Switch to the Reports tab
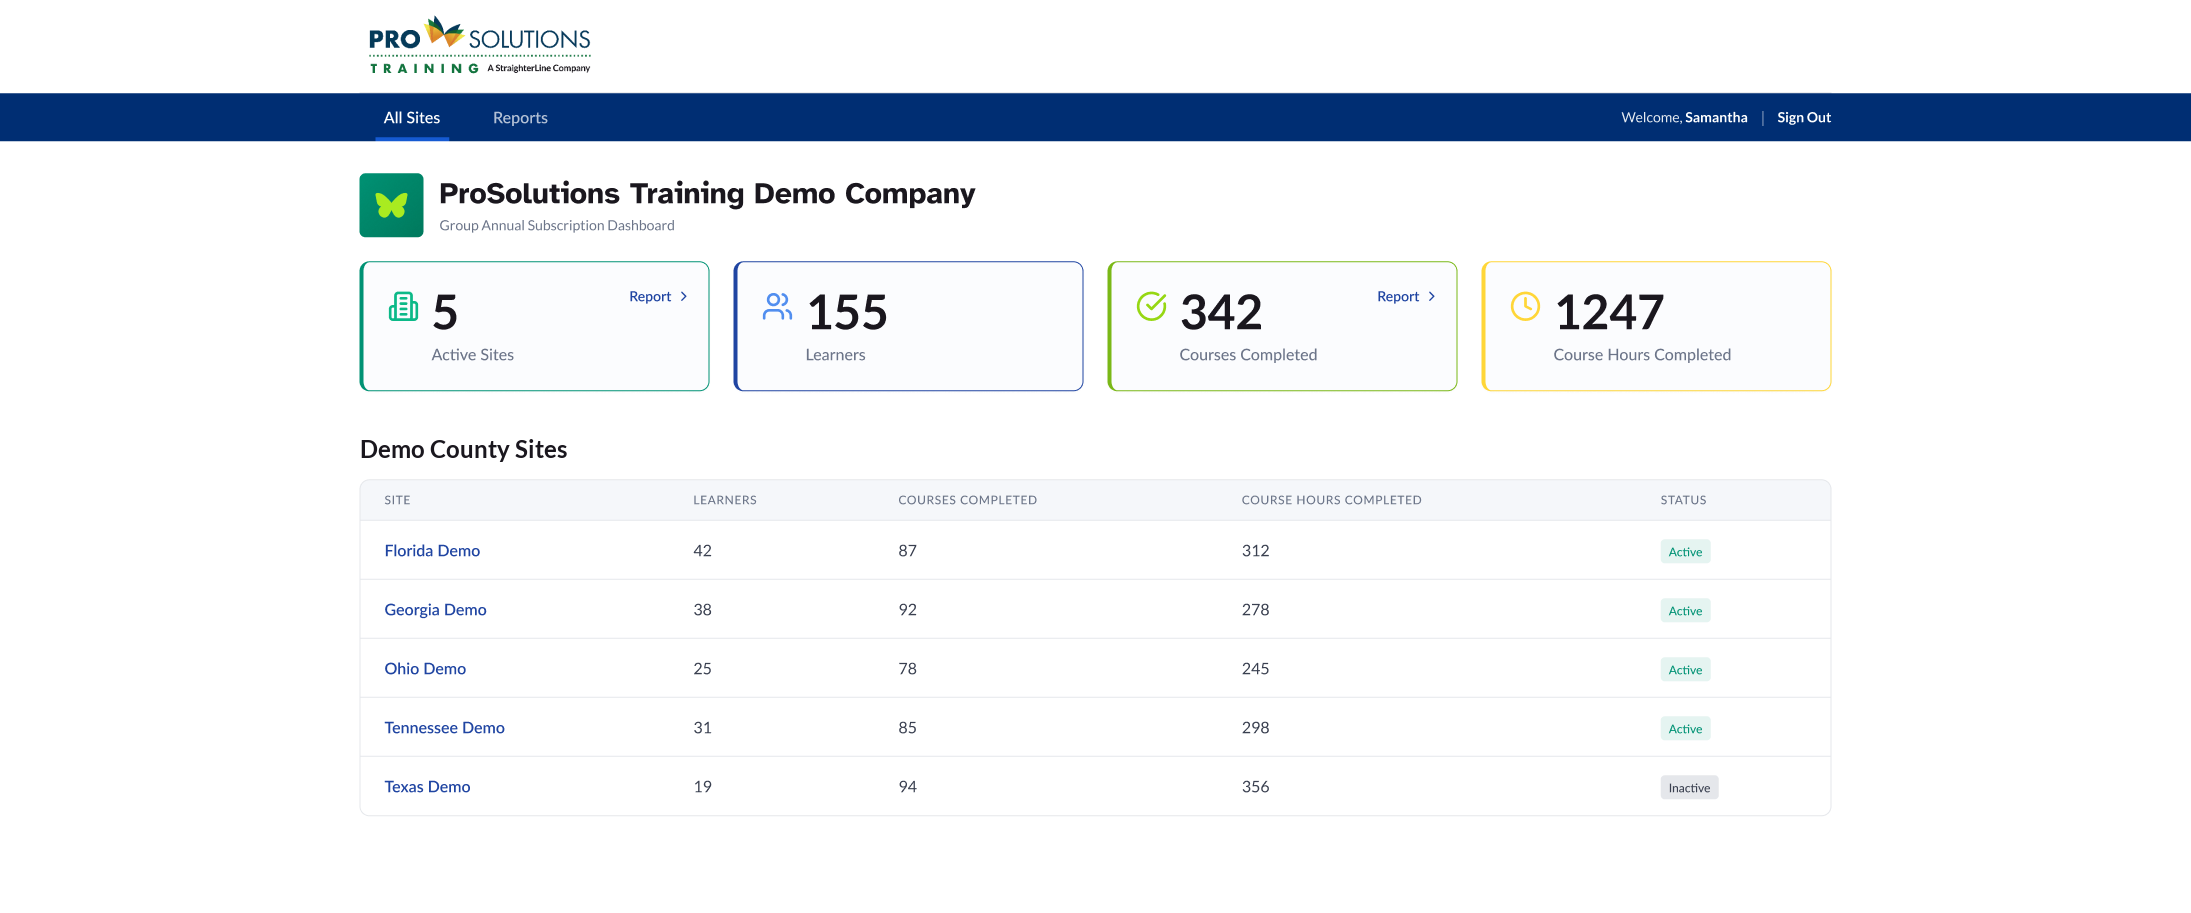This screenshot has height=913, width=2191. click(x=520, y=118)
